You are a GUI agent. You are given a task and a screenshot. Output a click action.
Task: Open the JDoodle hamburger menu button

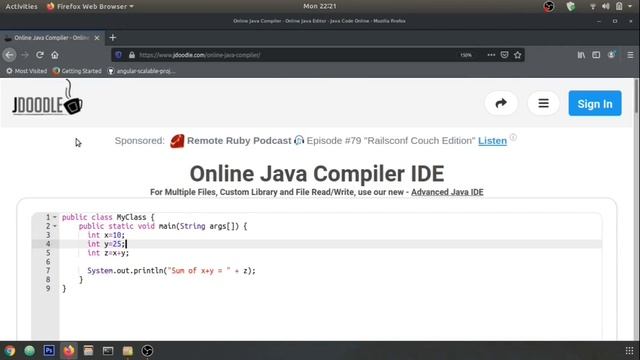point(543,103)
